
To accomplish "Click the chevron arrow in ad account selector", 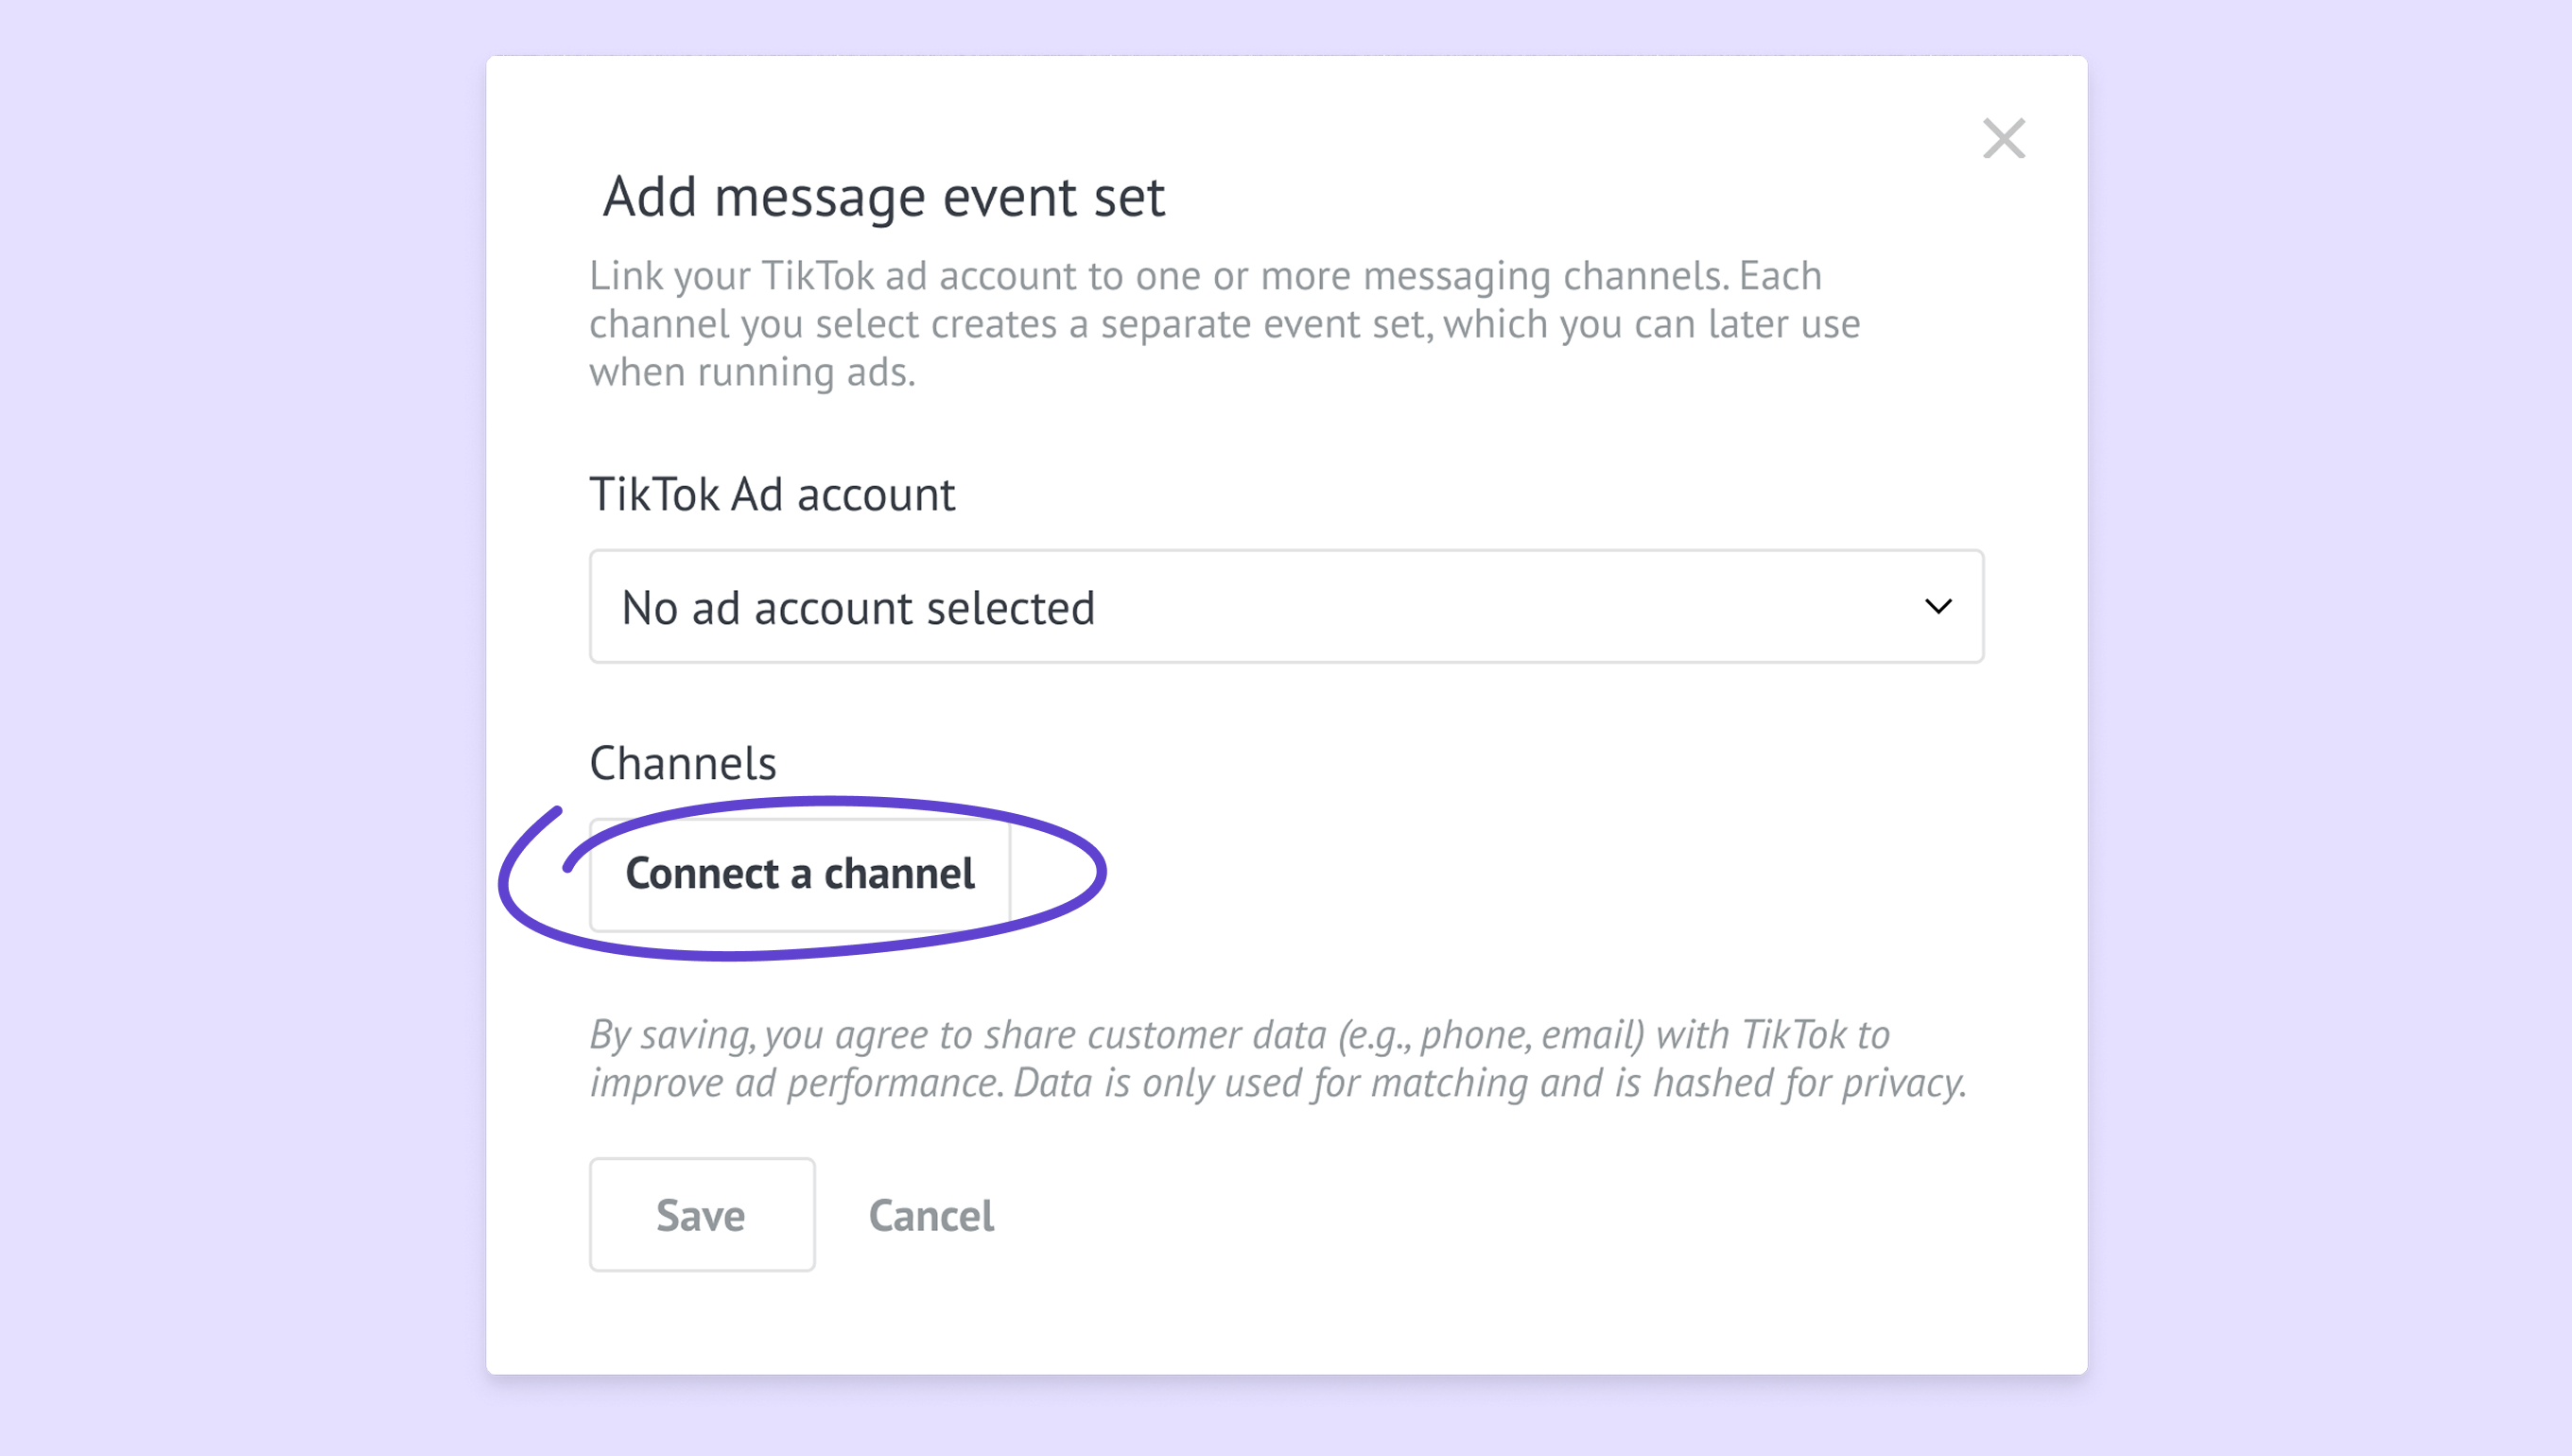I will click(1938, 607).
